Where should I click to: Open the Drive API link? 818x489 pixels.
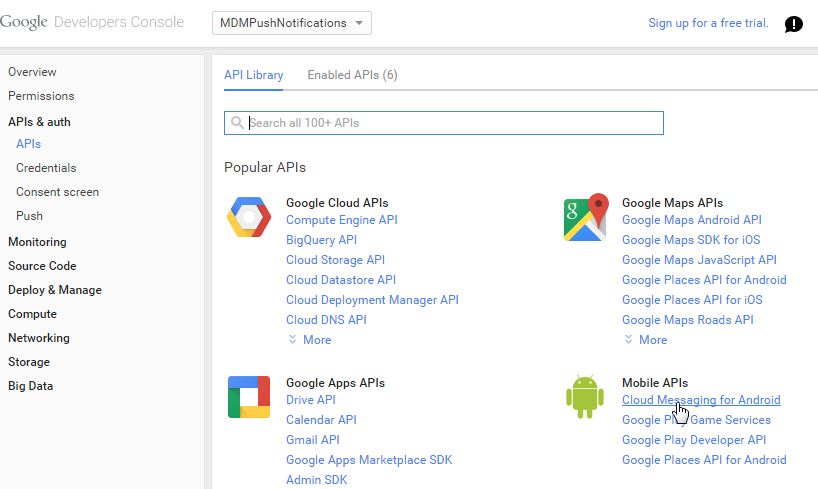(x=311, y=400)
